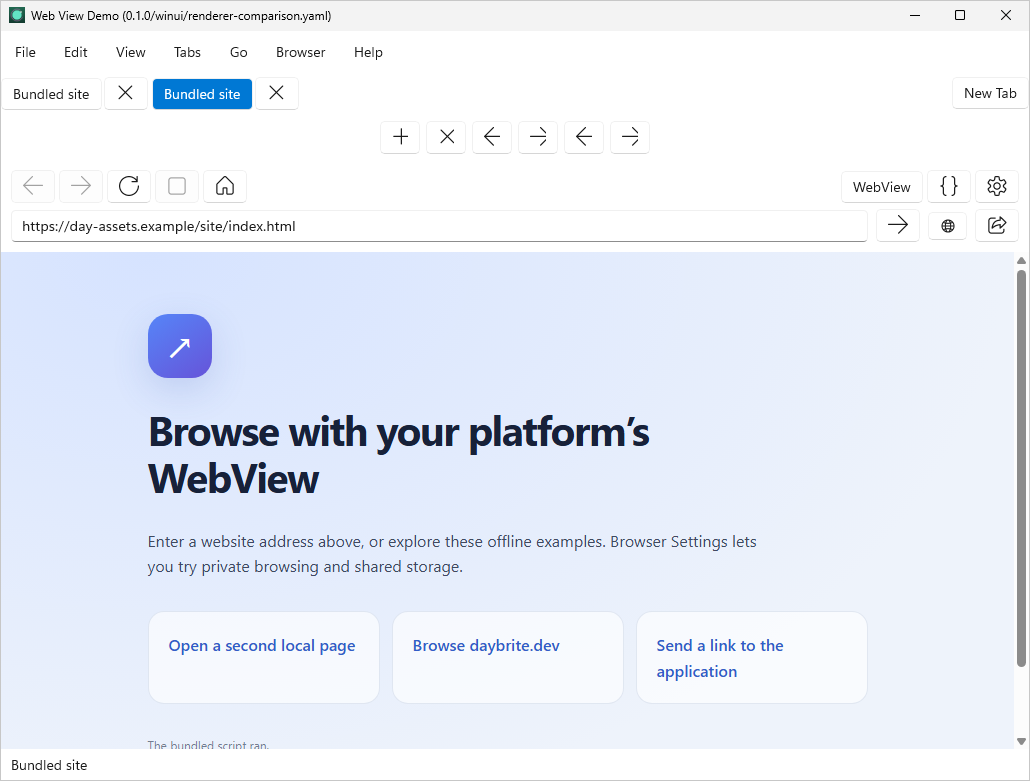Open the View menu
Viewport: 1030px width, 781px height.
pos(130,53)
